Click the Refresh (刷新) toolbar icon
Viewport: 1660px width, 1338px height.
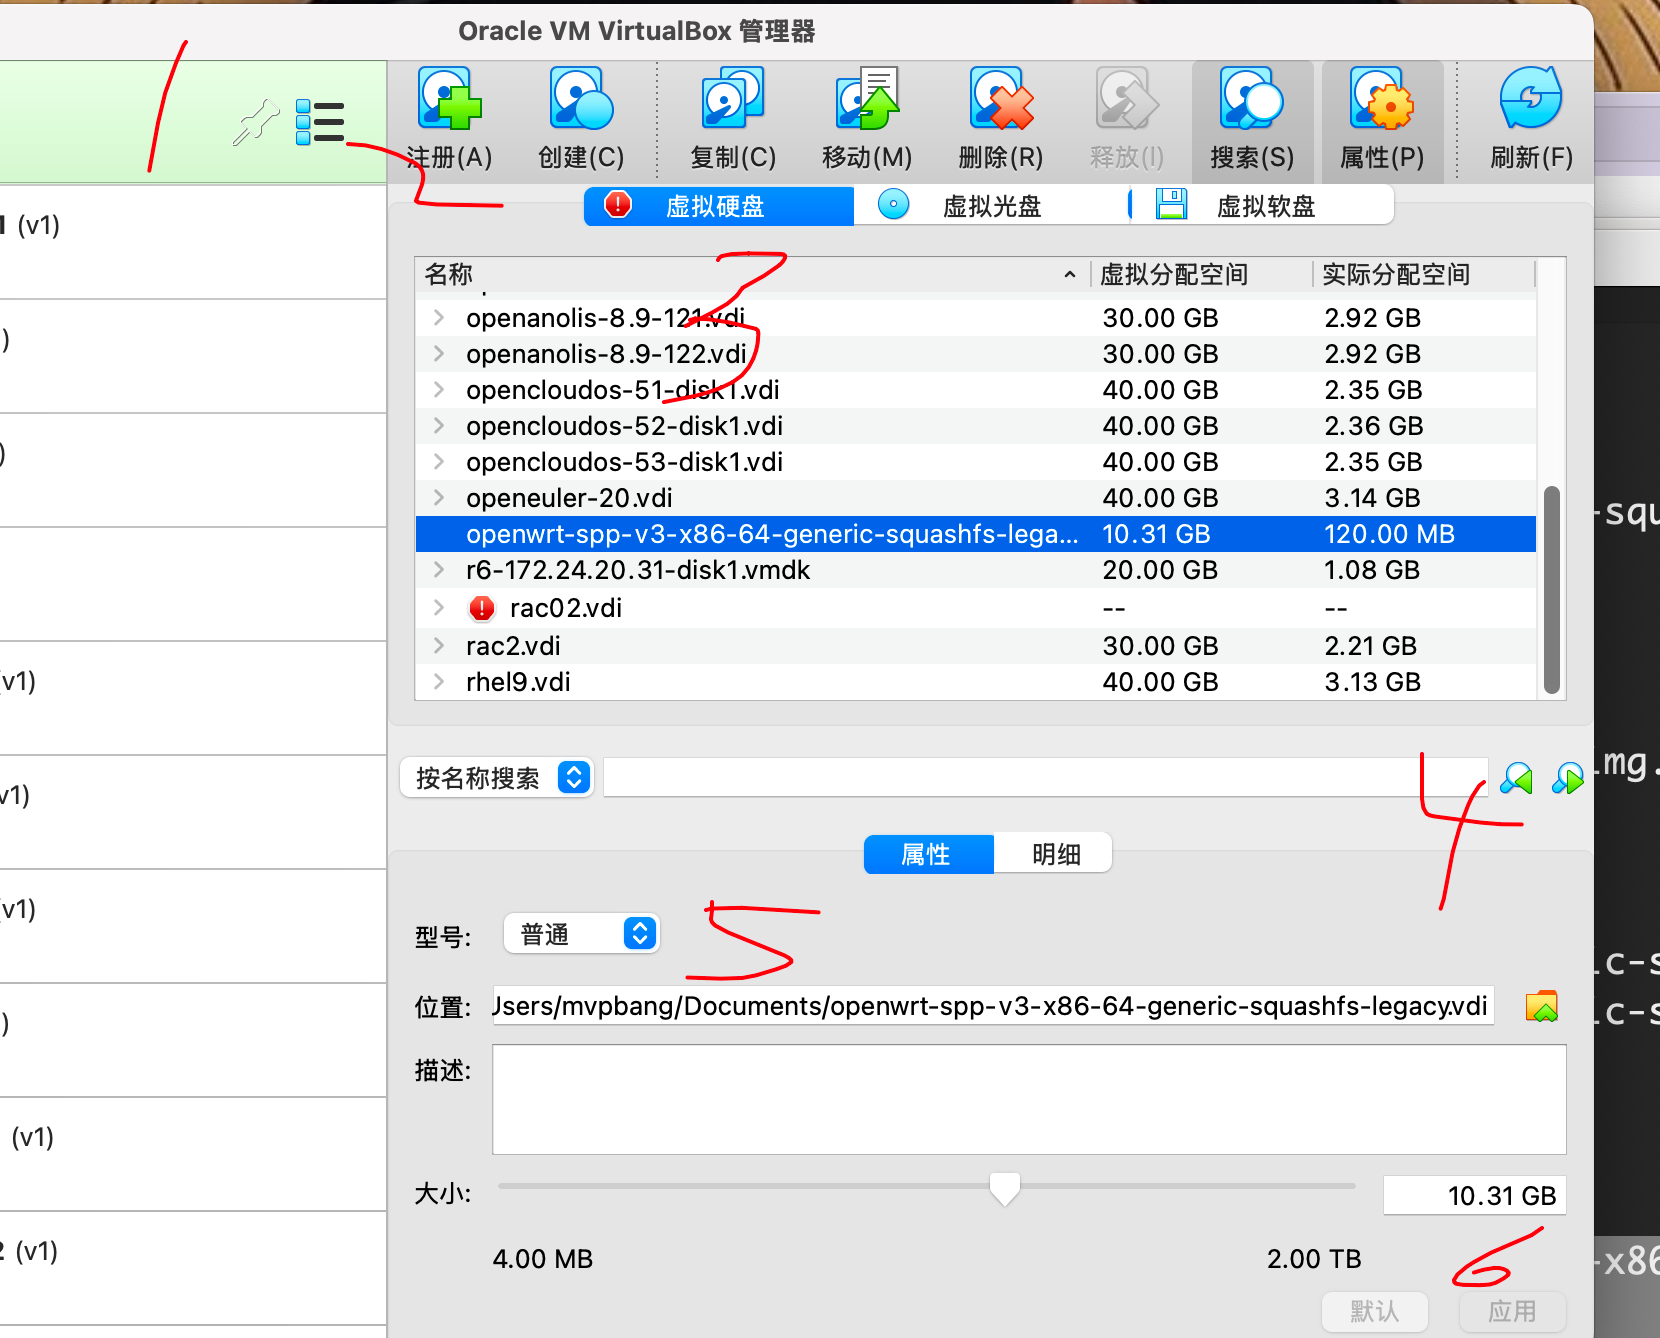coord(1530,101)
